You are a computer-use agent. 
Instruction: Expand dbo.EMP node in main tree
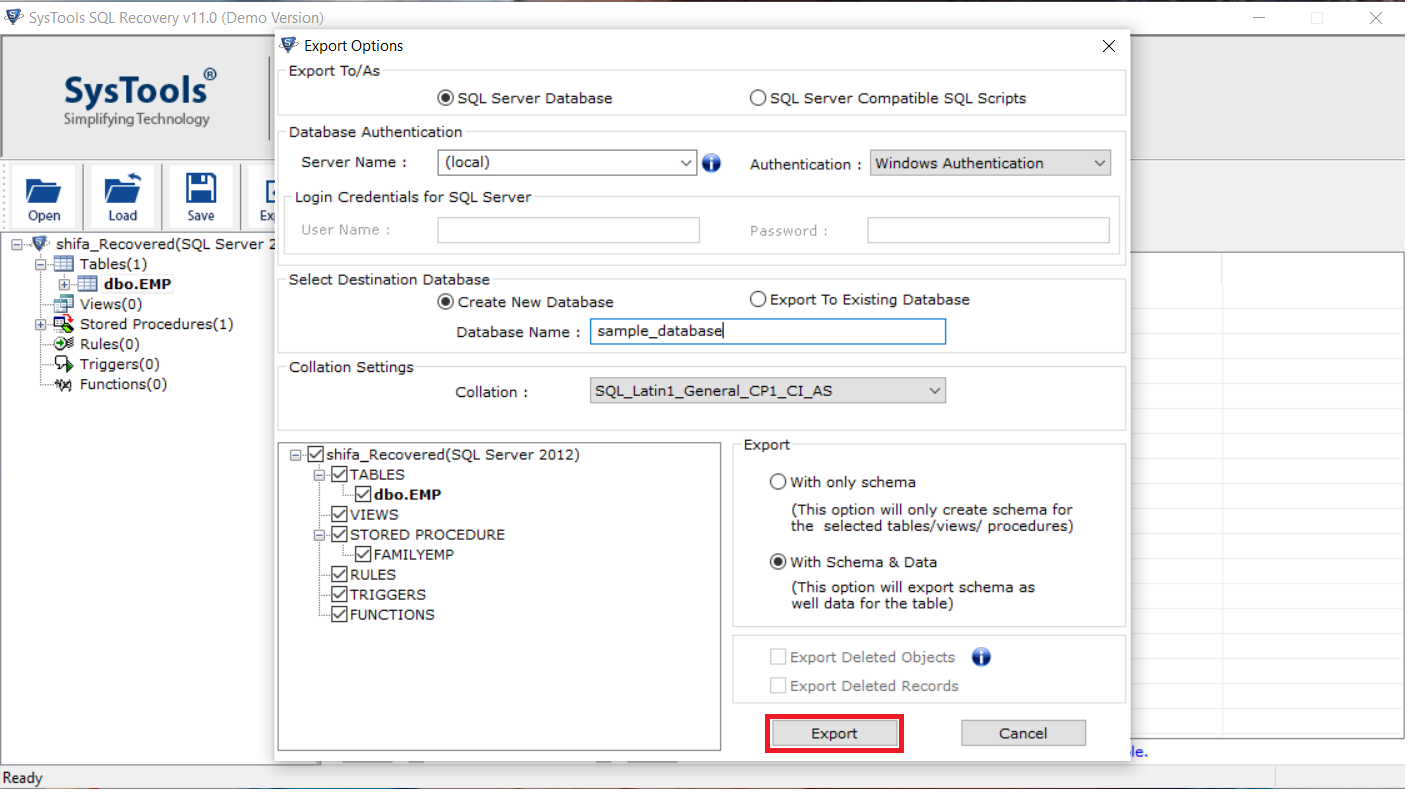click(65, 284)
